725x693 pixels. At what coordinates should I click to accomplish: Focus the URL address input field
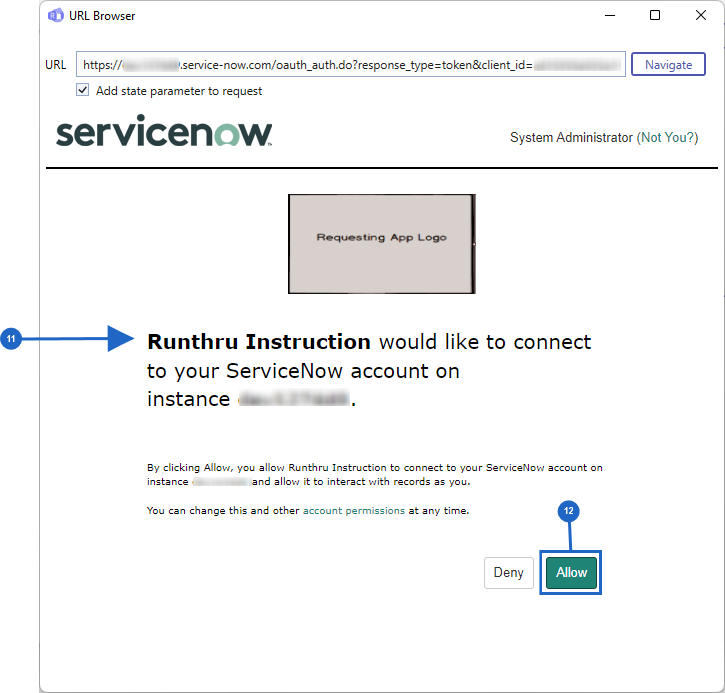(x=350, y=65)
